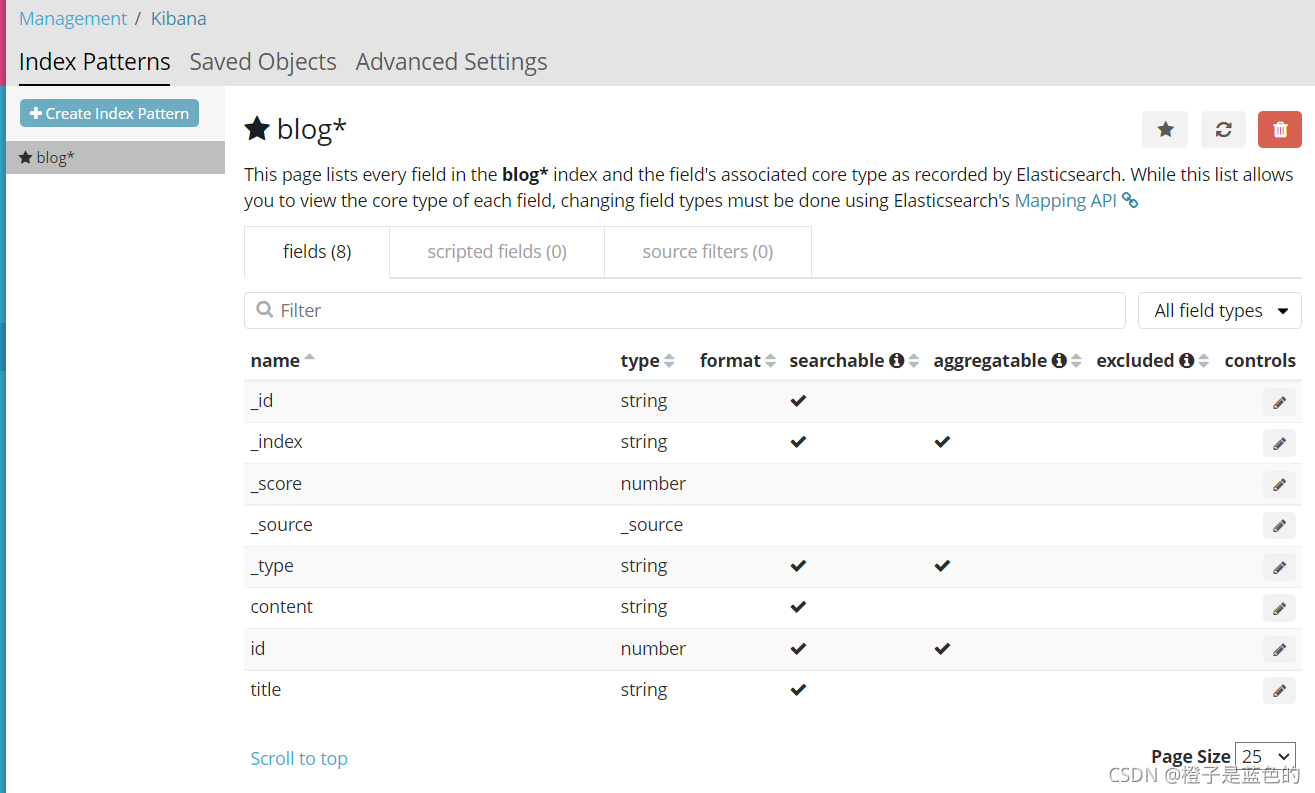Click Create Index Pattern button

(x=109, y=114)
